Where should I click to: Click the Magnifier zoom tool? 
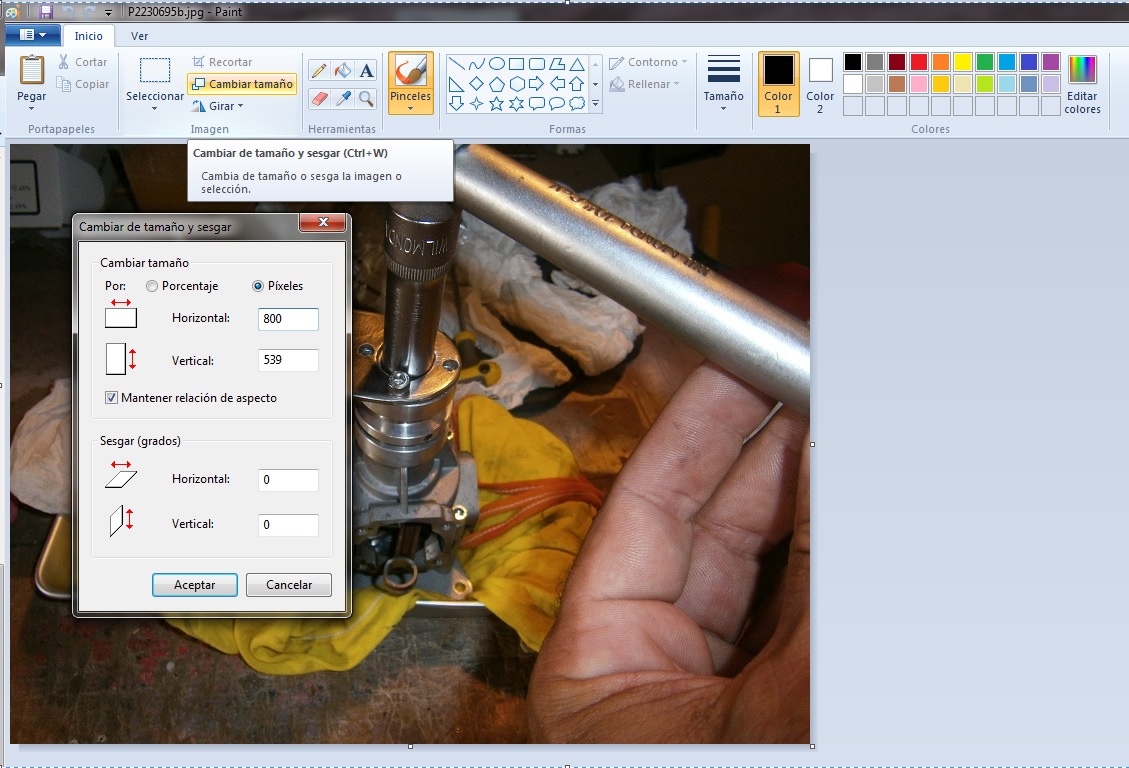point(366,98)
